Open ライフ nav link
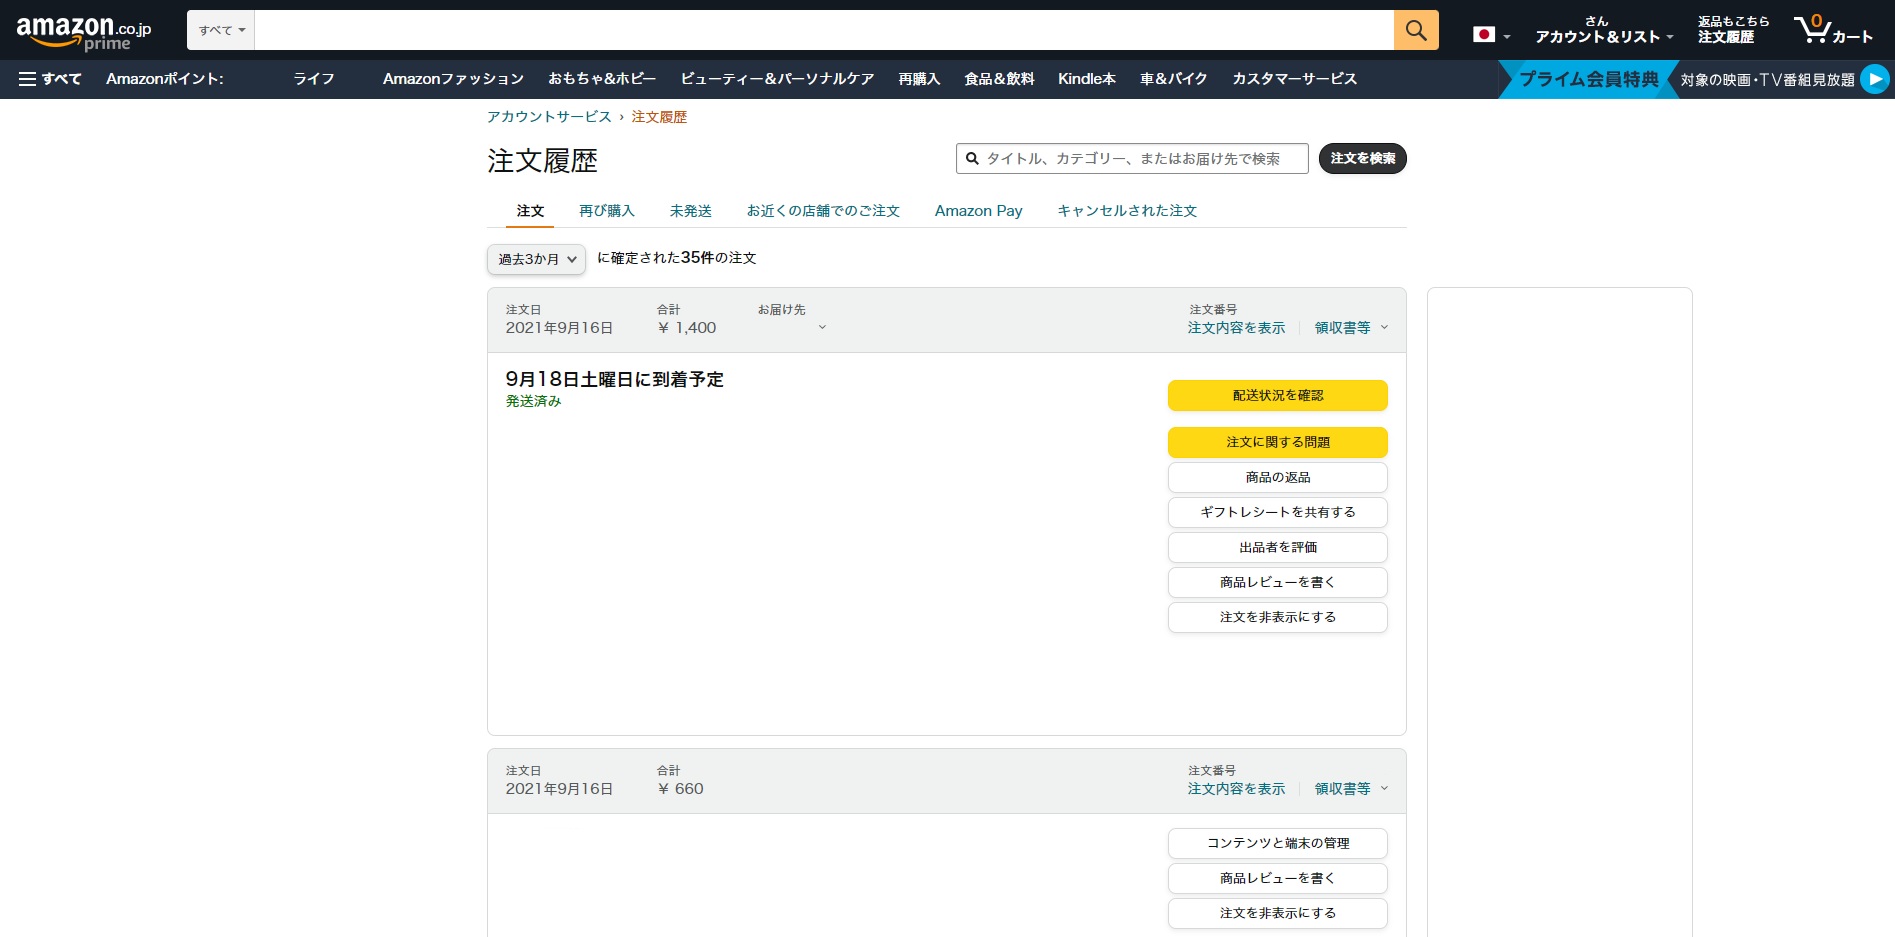The height and width of the screenshot is (937, 1895). (314, 79)
